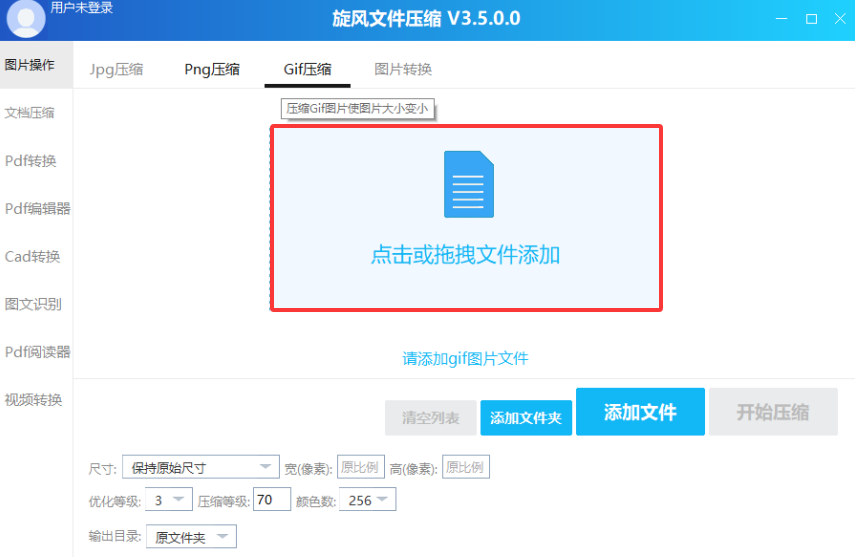Click the 压缩等级 field showing 70
Image resolution: width=855 pixels, height=557 pixels.
pyautogui.click(x=272, y=500)
